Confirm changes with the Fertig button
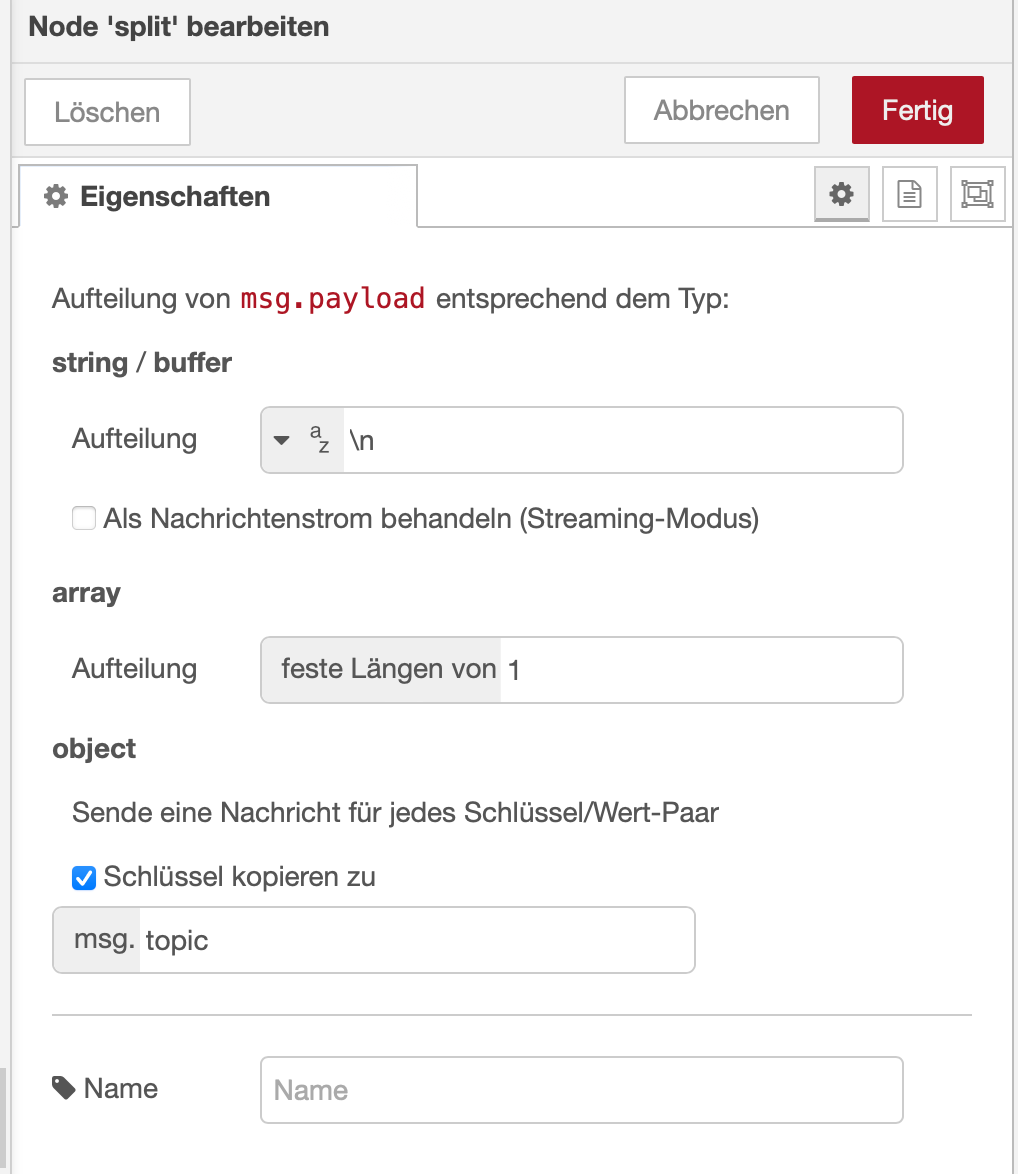The image size is (1018, 1174). pyautogui.click(x=917, y=110)
